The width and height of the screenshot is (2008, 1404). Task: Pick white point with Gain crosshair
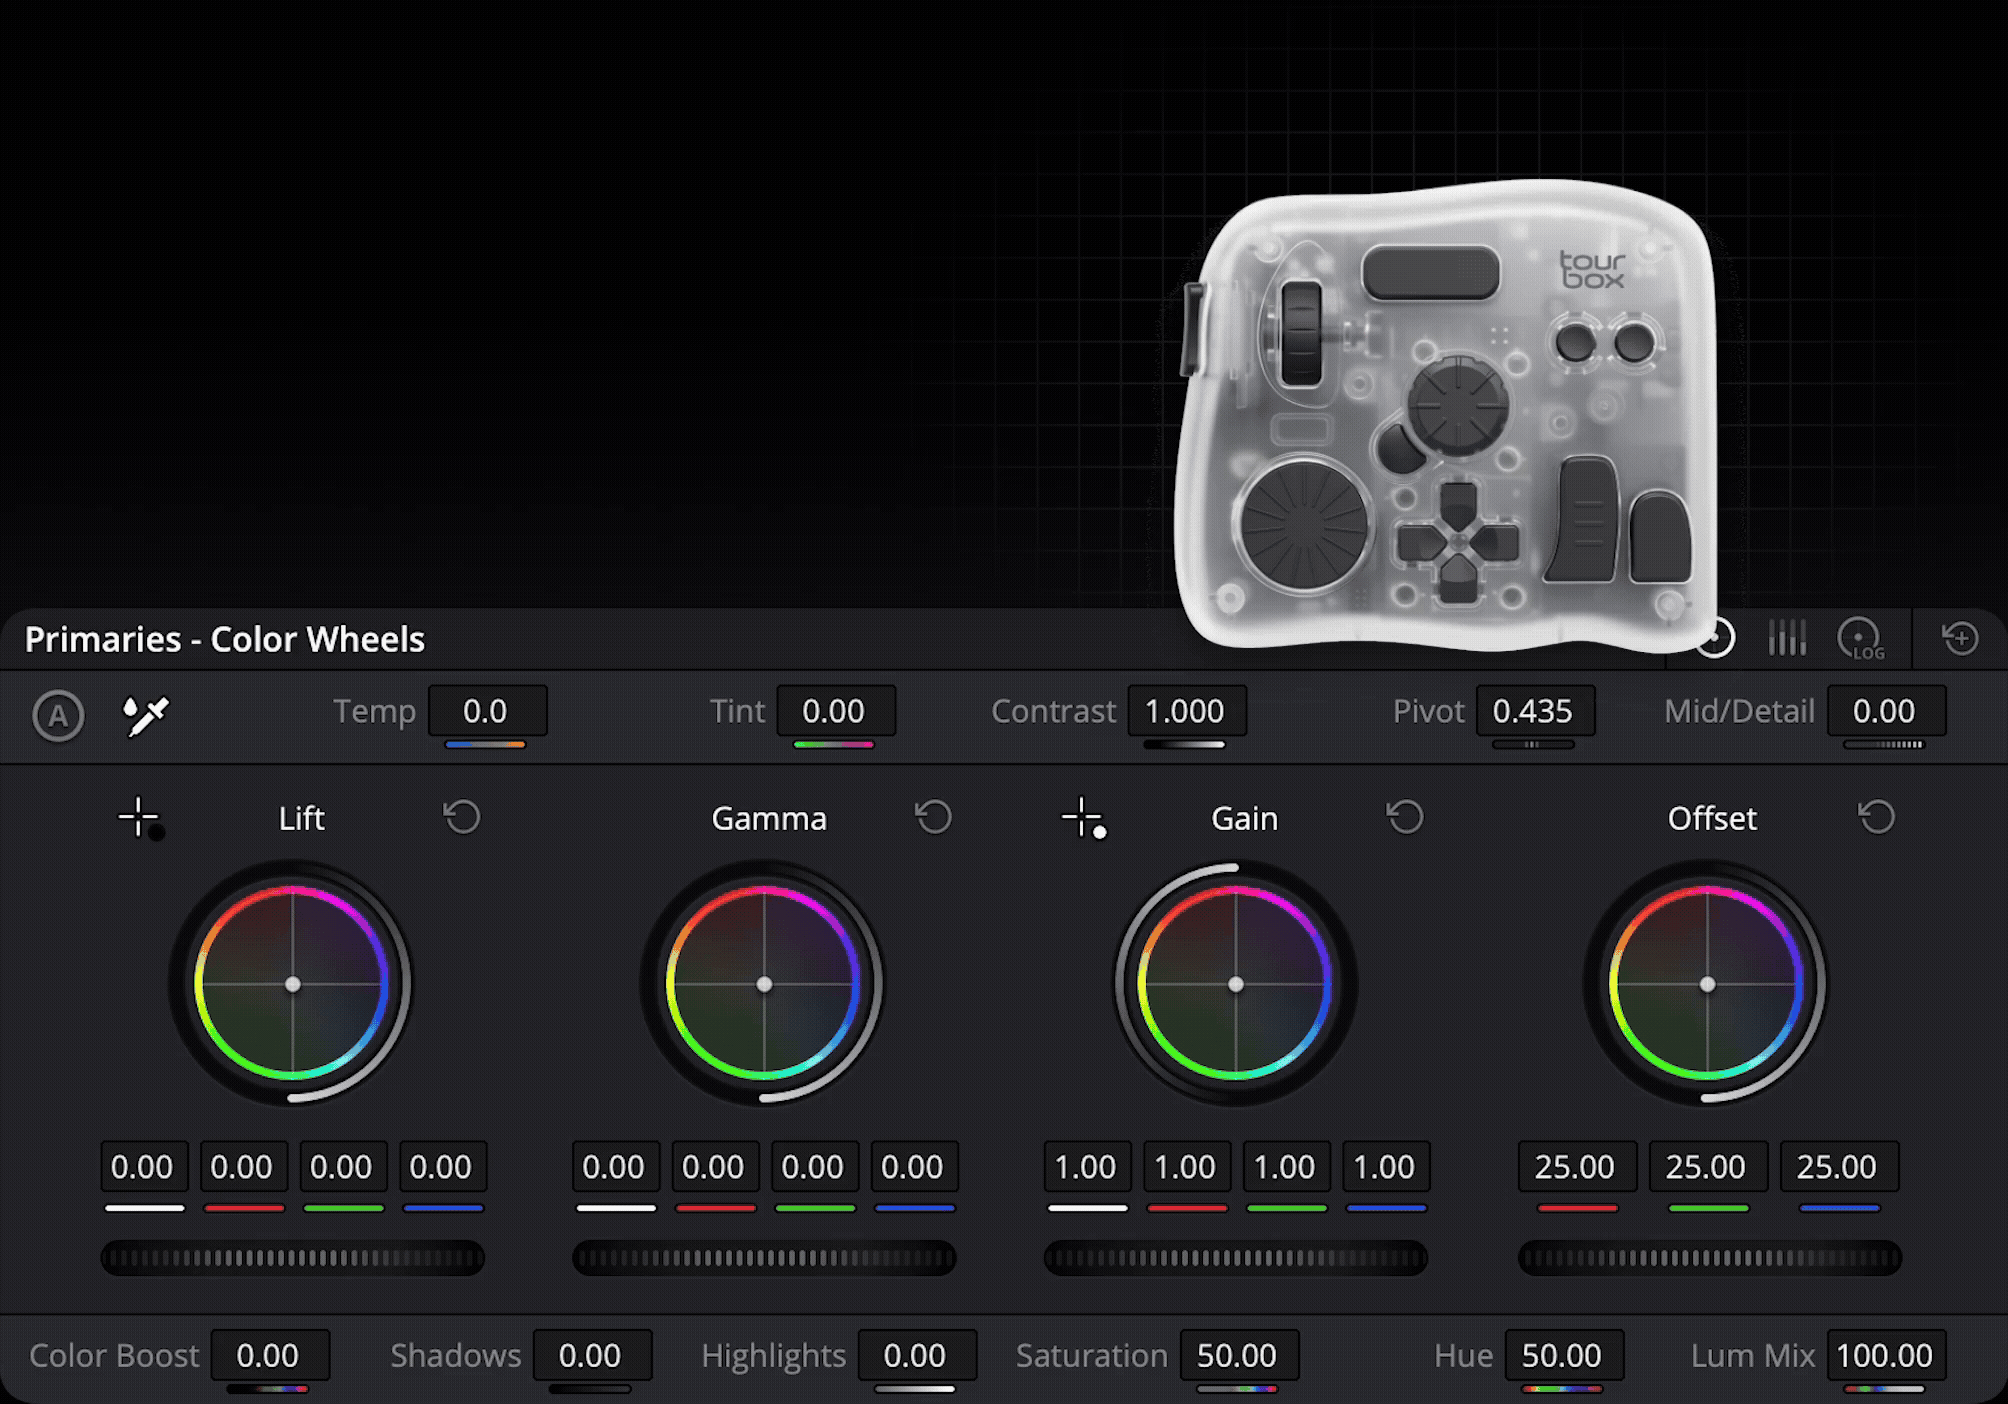1083,818
